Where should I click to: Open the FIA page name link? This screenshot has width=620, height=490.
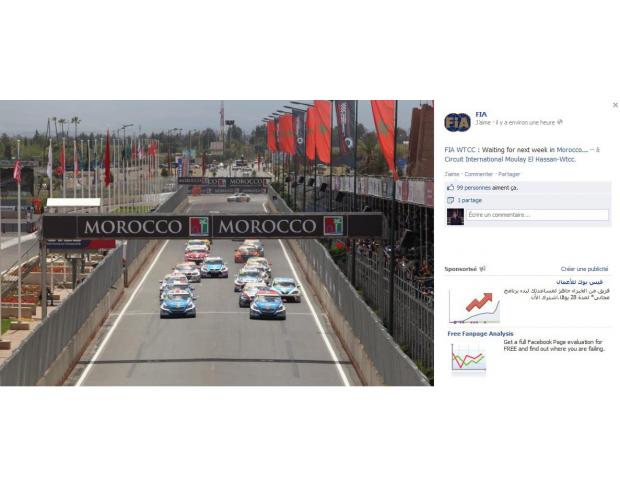point(481,114)
